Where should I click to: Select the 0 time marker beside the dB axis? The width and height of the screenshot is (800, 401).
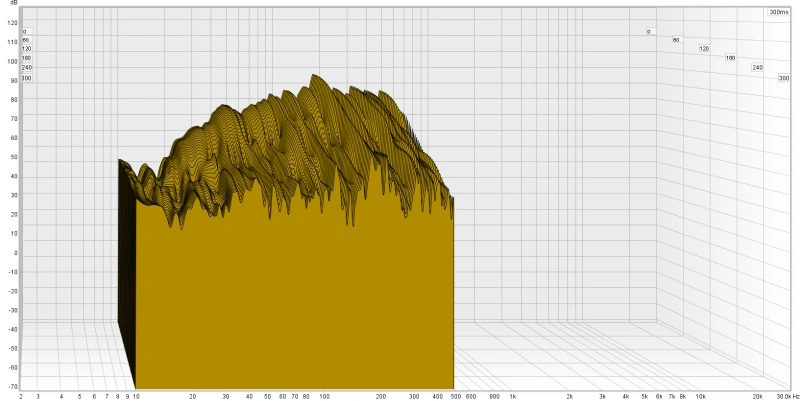click(24, 32)
